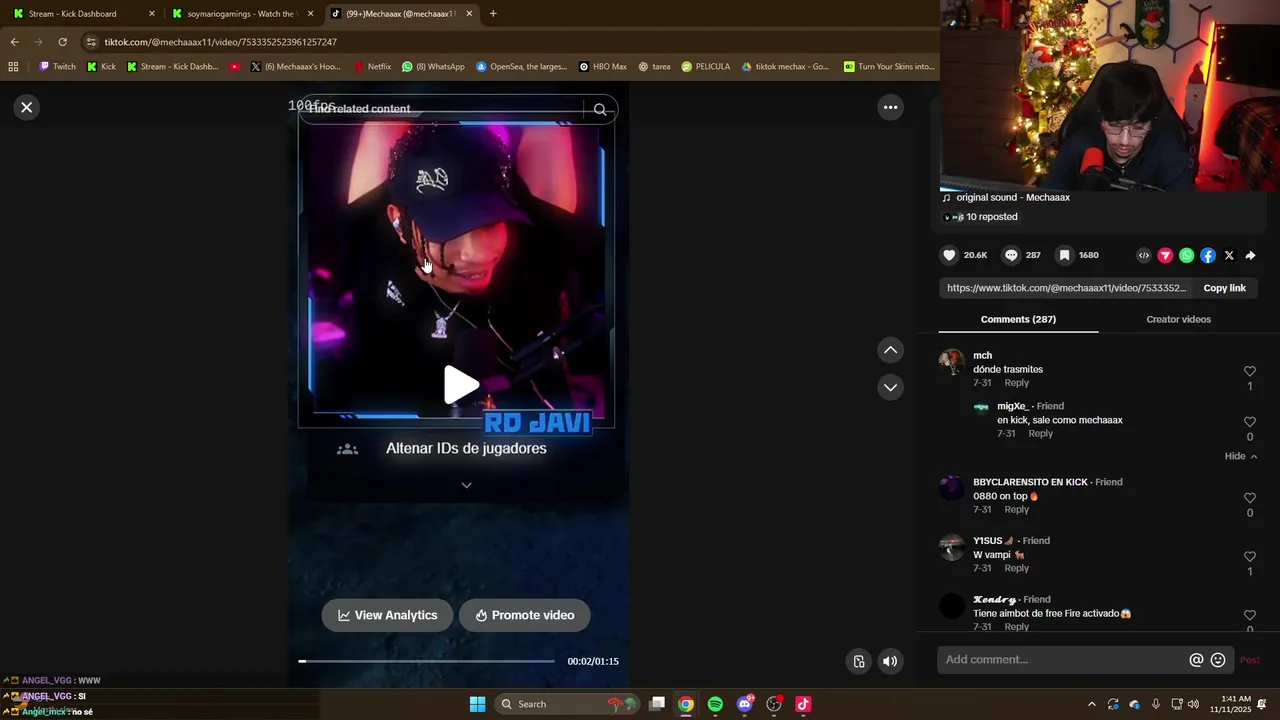
Task: Open mch's profile avatar
Action: (x=951, y=361)
